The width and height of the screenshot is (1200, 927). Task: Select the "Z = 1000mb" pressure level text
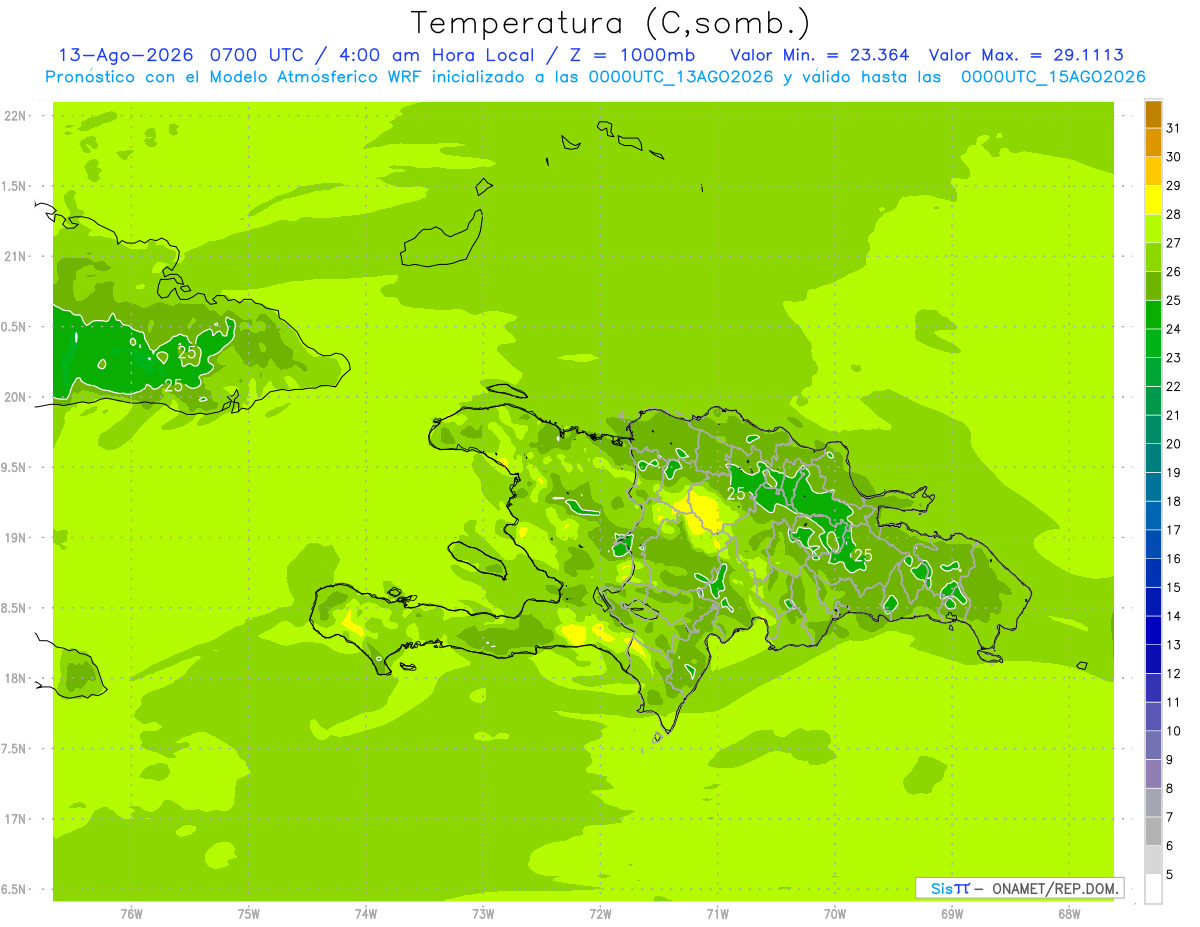pos(632,54)
